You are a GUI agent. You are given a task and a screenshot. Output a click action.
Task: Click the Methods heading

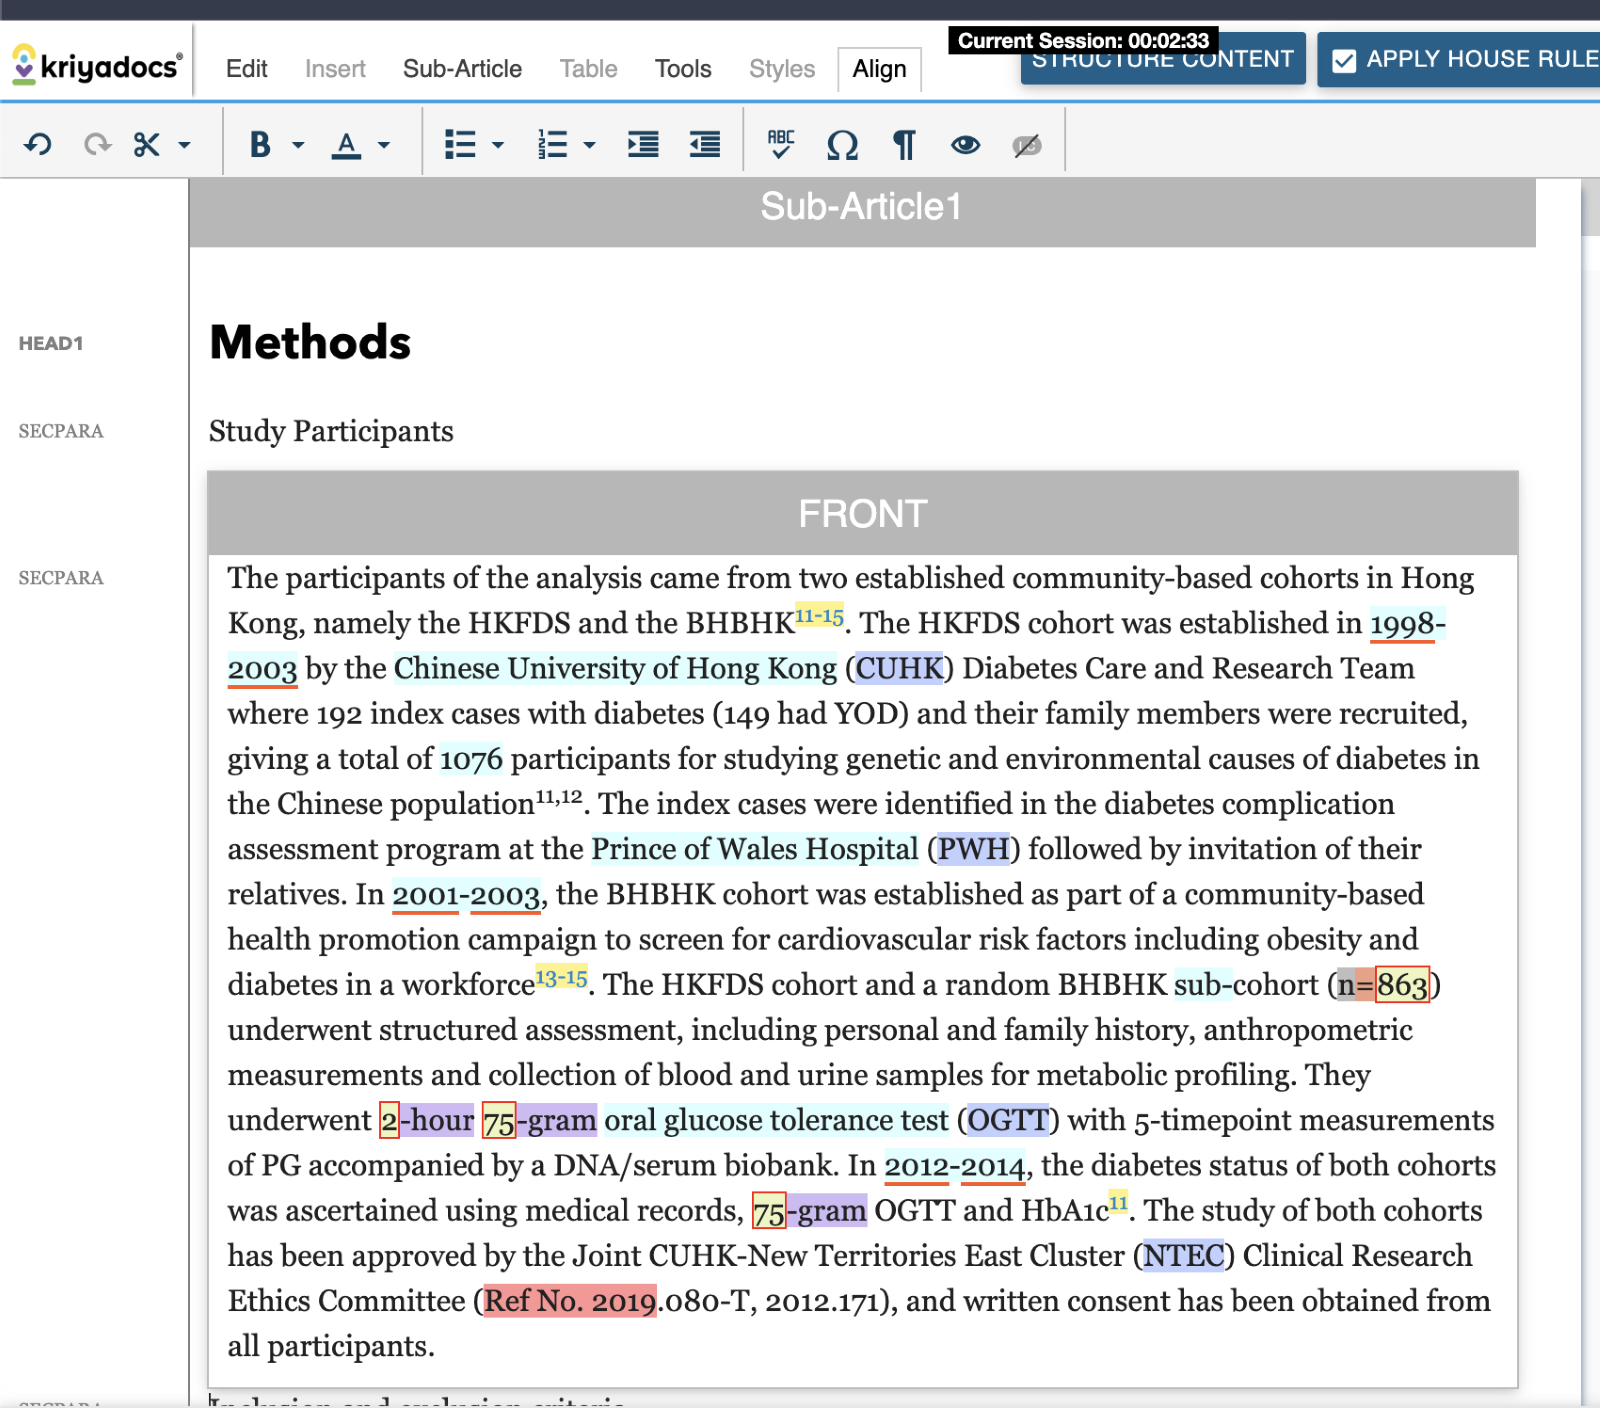tap(310, 342)
